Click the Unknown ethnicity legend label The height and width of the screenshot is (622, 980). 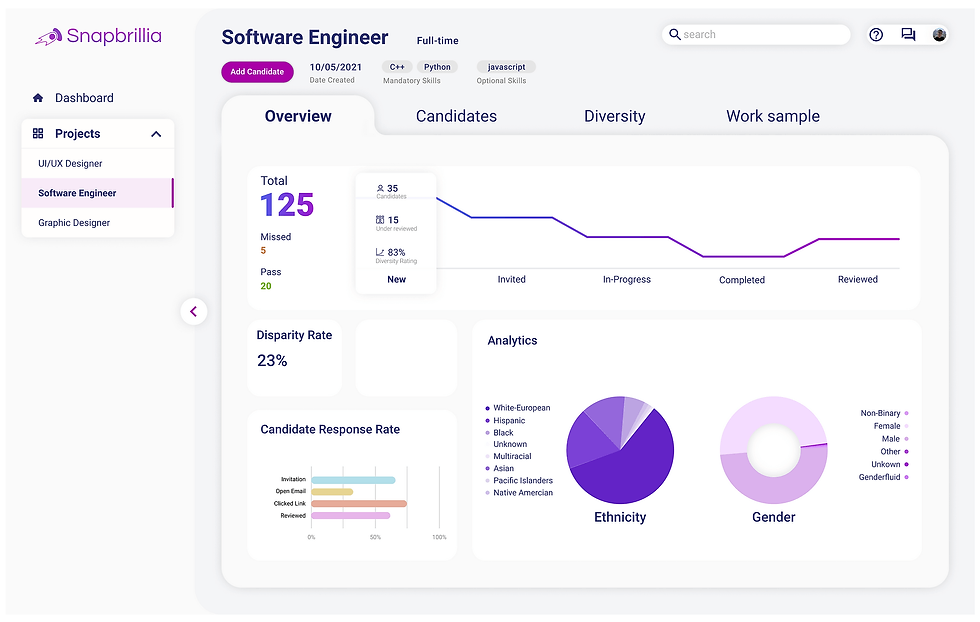tap(510, 444)
